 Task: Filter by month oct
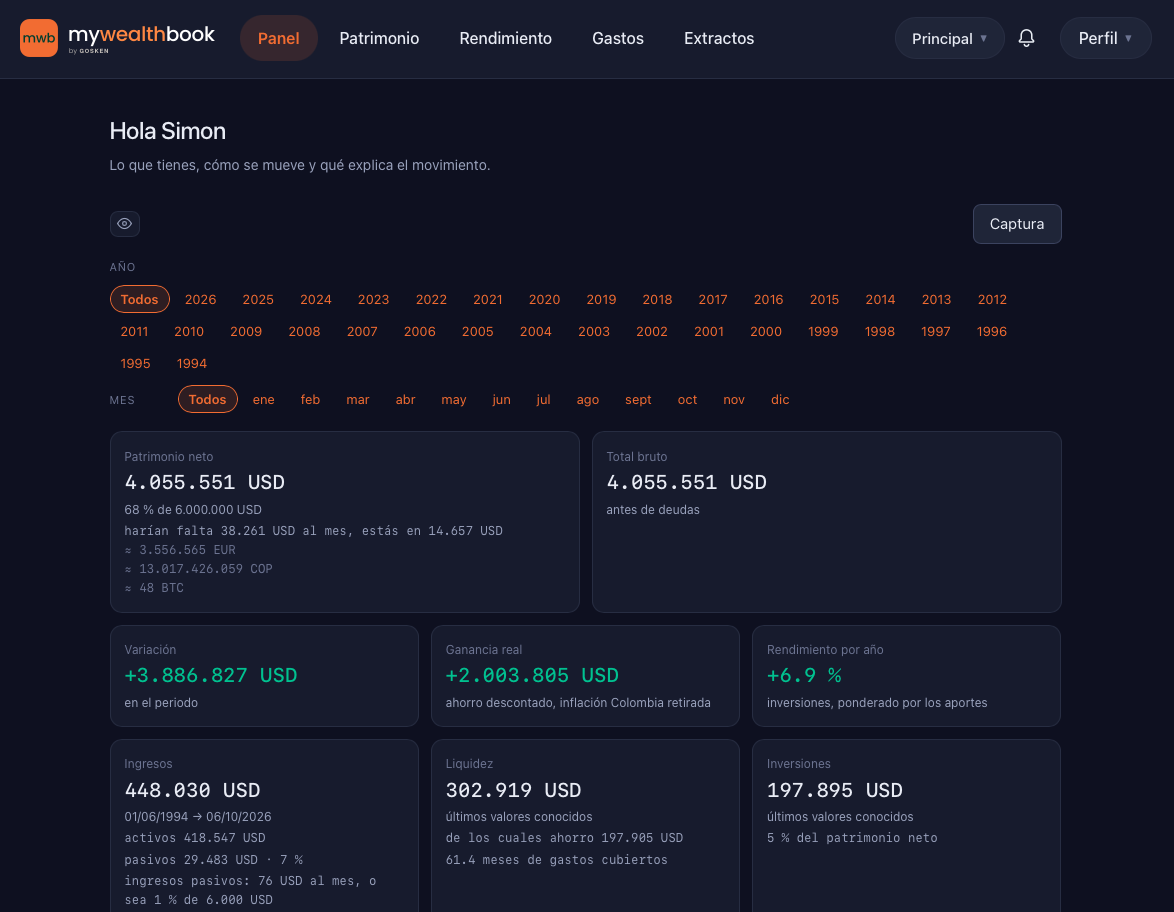687,400
